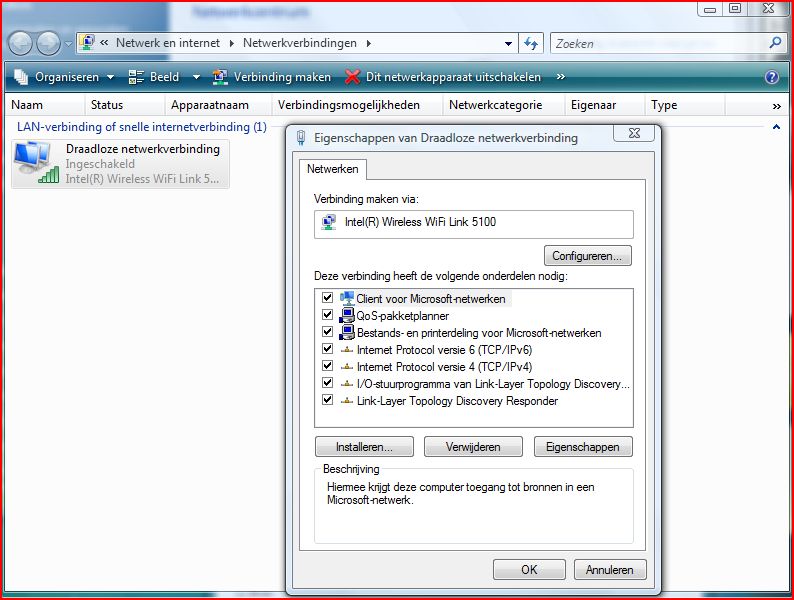This screenshot has height=600, width=794.
Task: Click the Verwijderen button
Action: coord(473,447)
